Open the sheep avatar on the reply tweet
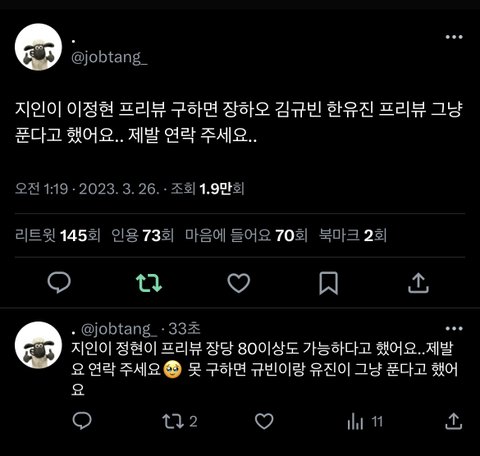 [38, 345]
